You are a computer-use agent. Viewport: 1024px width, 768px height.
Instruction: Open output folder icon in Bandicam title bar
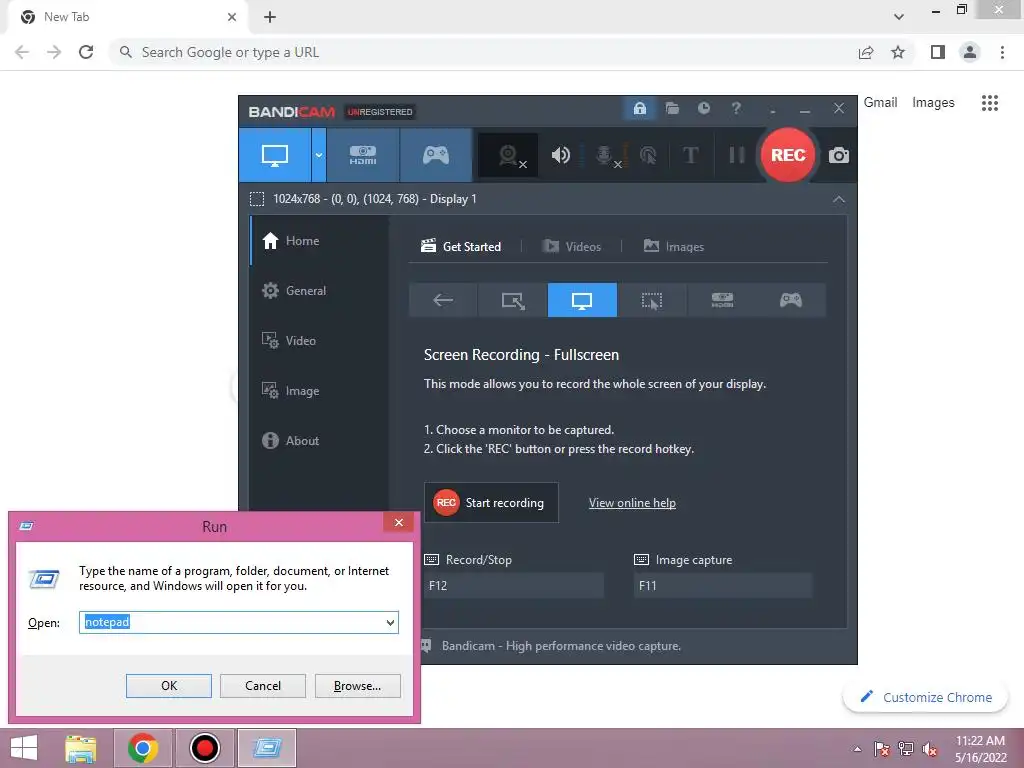click(x=672, y=108)
